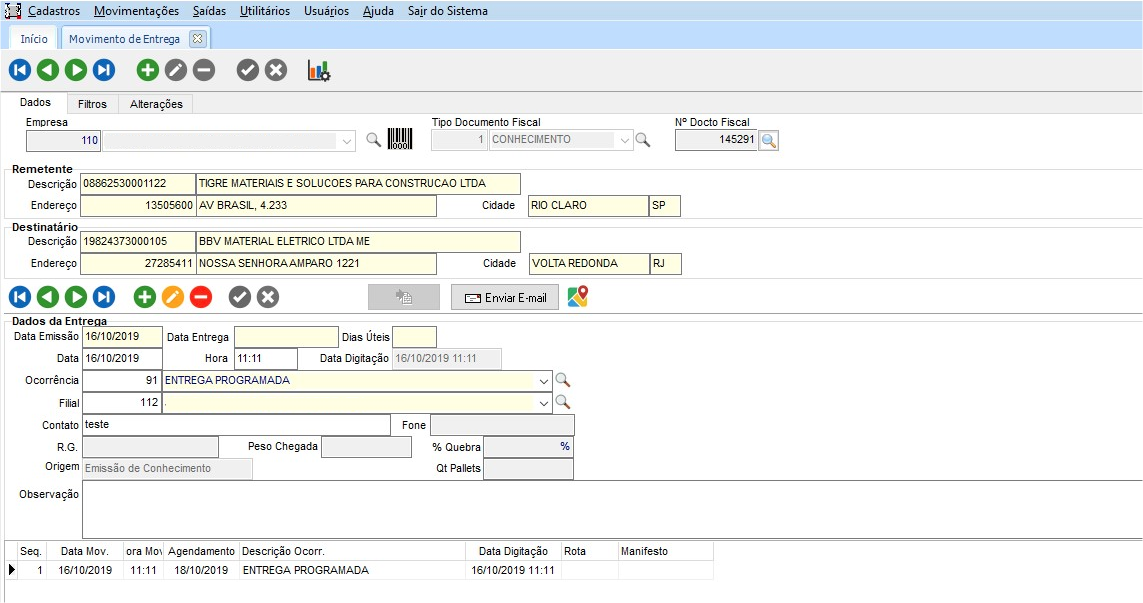Open the Movimentações menu
1143x603 pixels.
pos(136,11)
